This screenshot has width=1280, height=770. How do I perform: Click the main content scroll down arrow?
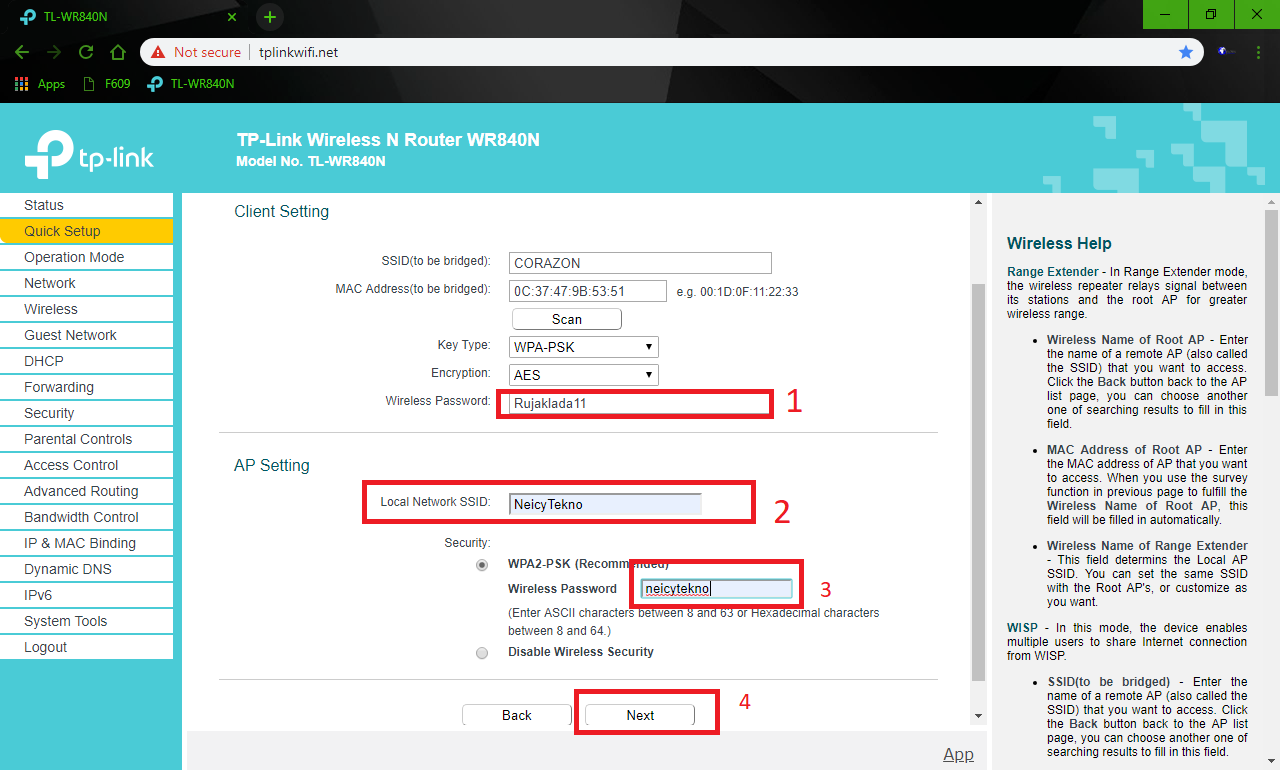[x=978, y=716]
